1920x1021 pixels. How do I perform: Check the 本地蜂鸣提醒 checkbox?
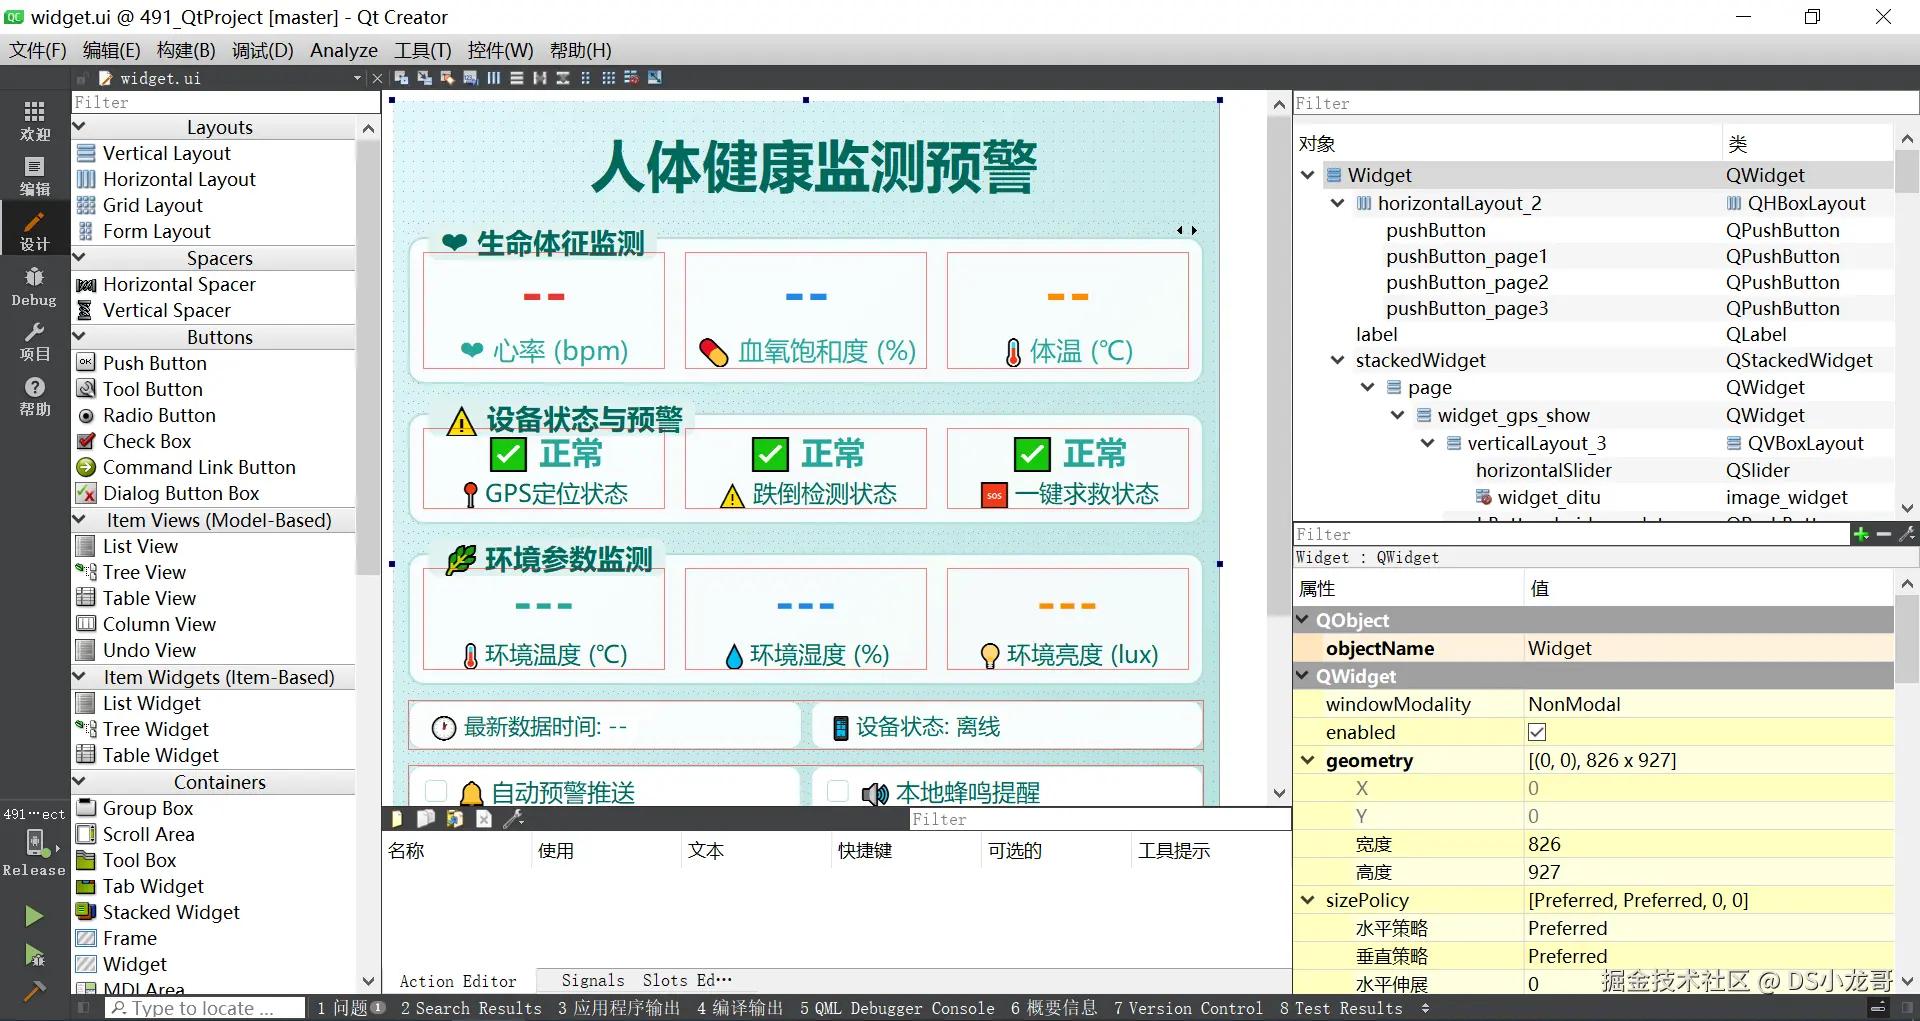[x=838, y=791]
